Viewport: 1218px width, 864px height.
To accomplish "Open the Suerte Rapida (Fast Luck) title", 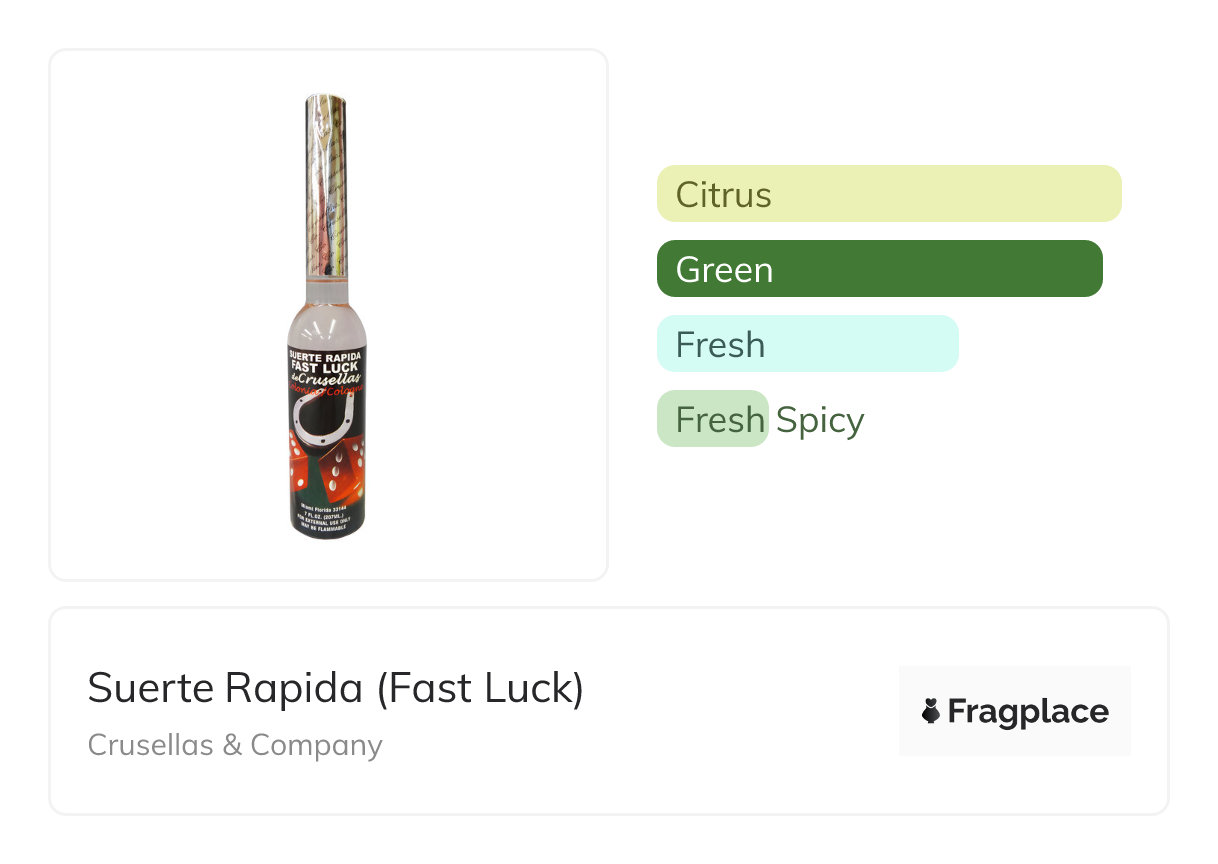I will pos(335,688).
